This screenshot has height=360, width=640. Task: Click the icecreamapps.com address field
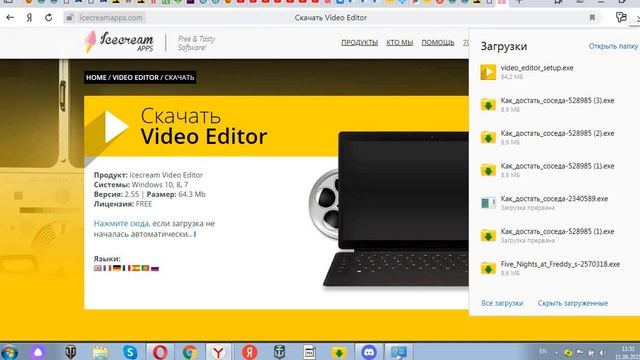(x=111, y=18)
